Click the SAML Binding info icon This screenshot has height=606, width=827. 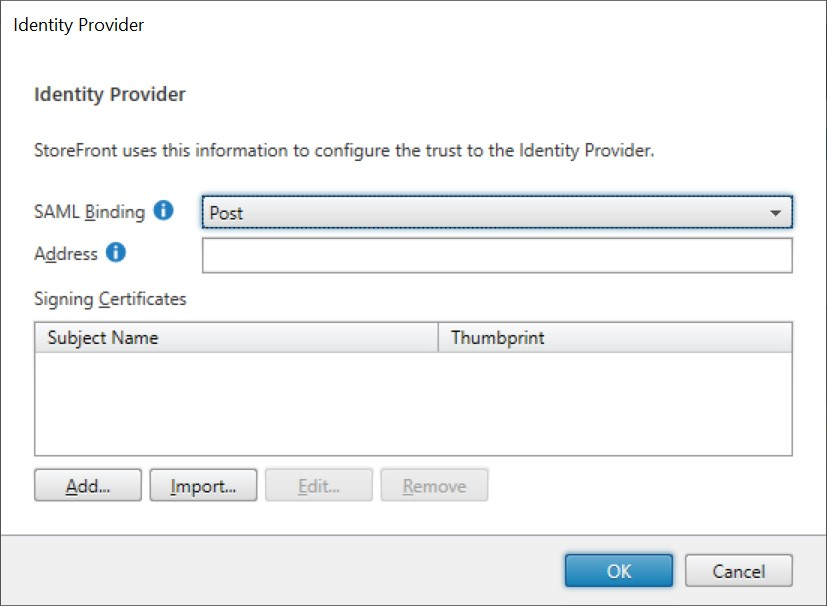(162, 212)
